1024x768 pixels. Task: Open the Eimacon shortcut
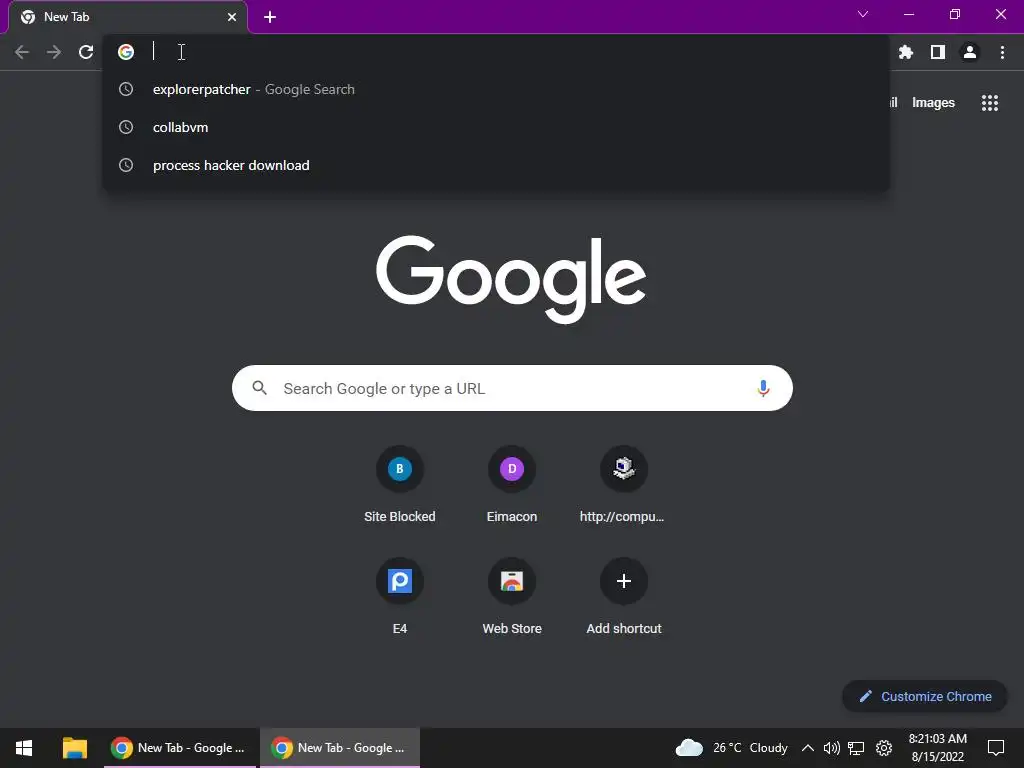point(512,485)
